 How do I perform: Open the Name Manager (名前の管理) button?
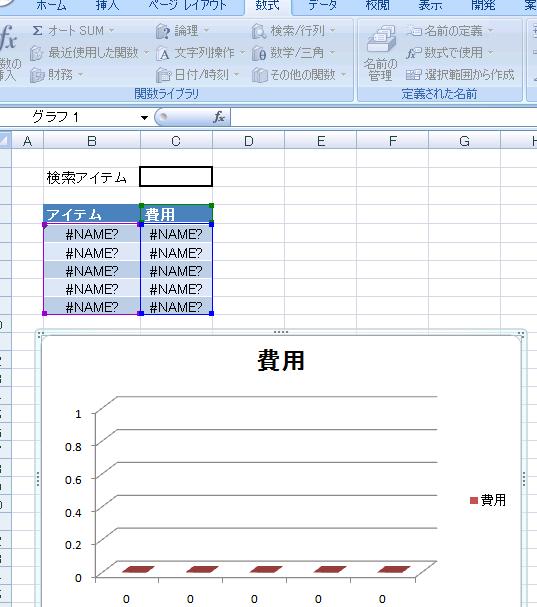[x=381, y=53]
